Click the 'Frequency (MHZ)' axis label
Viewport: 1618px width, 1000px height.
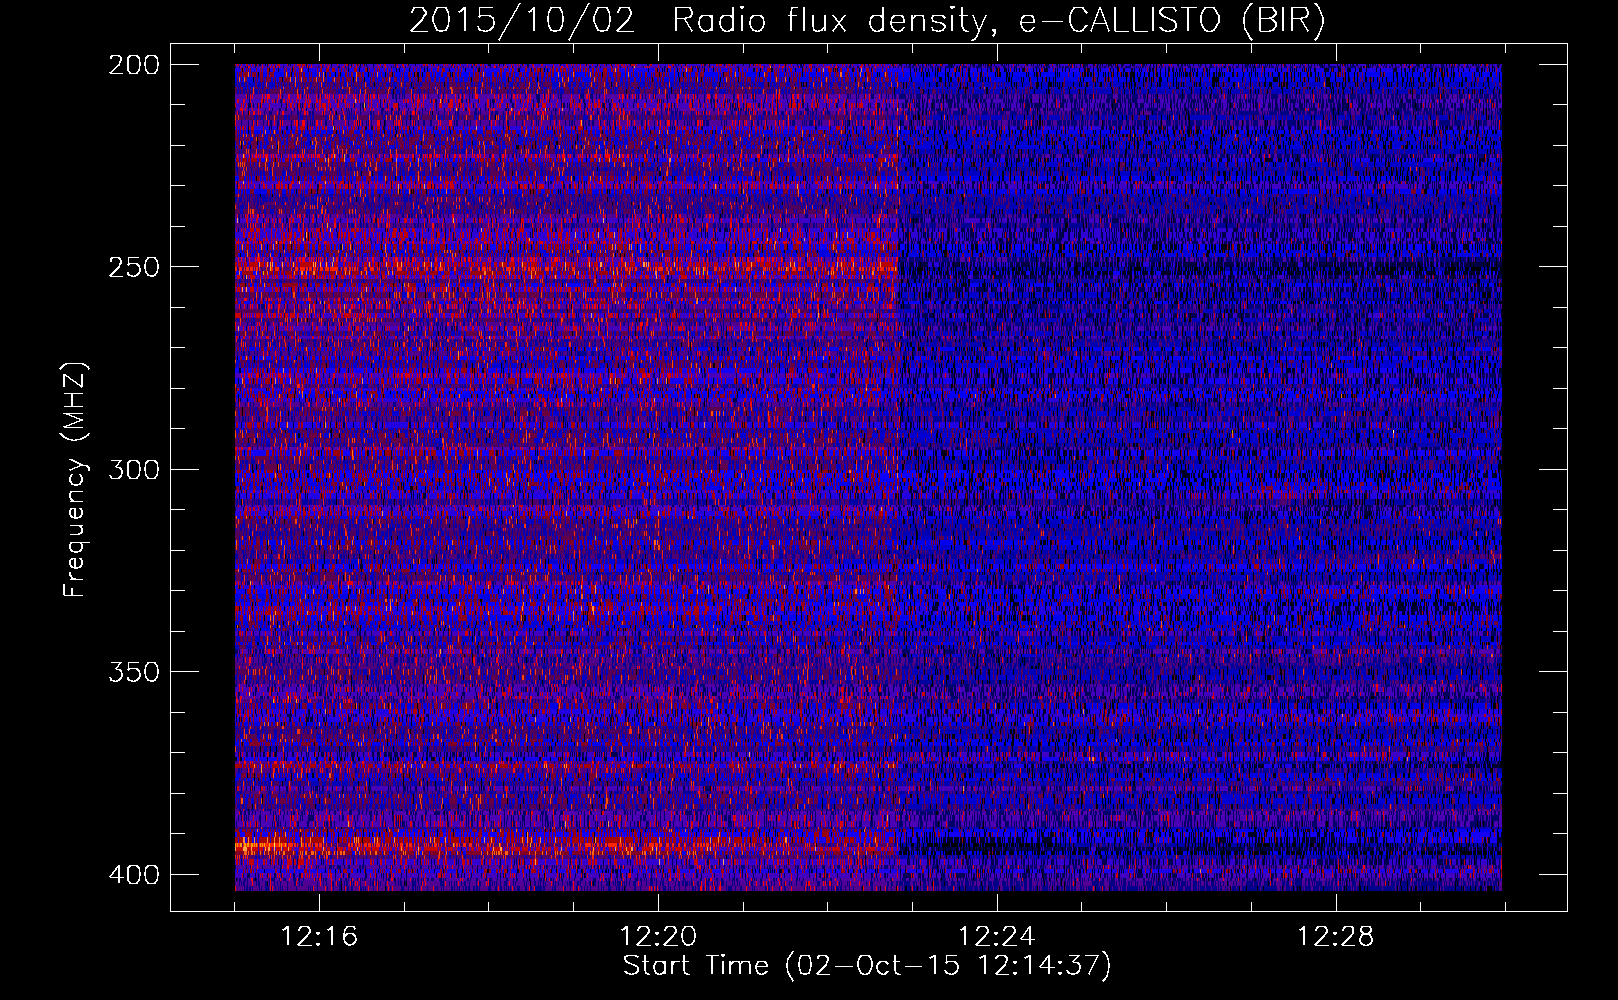75,480
